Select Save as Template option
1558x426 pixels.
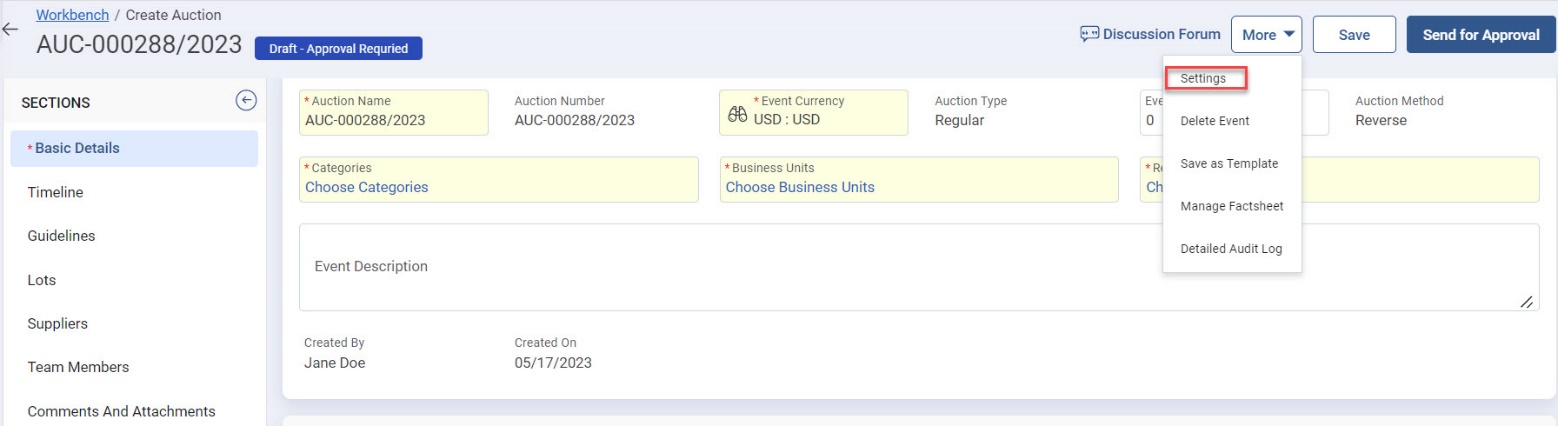pos(1229,164)
